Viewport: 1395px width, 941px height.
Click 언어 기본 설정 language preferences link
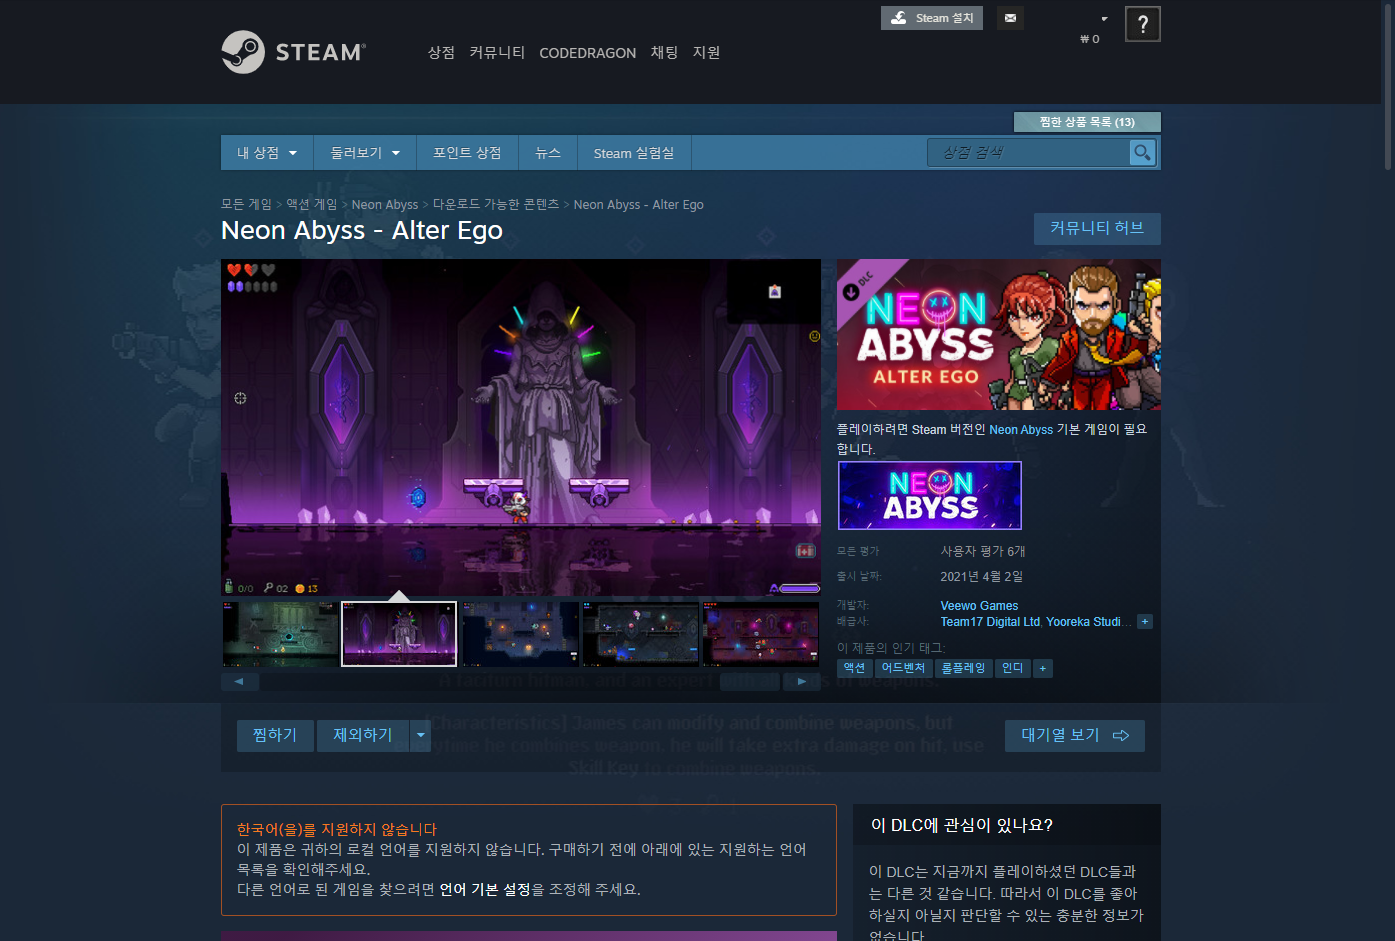pyautogui.click(x=485, y=889)
